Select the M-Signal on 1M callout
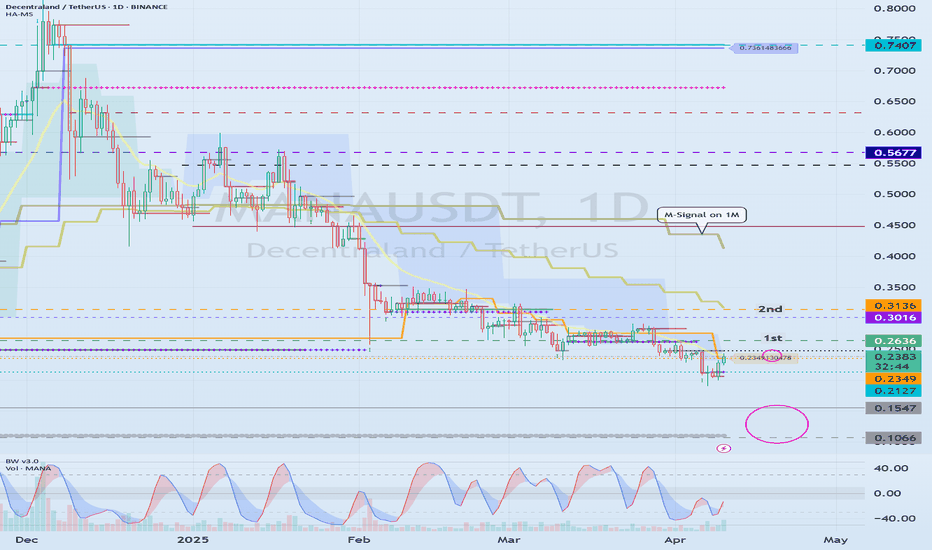932x550 pixels. [x=702, y=215]
